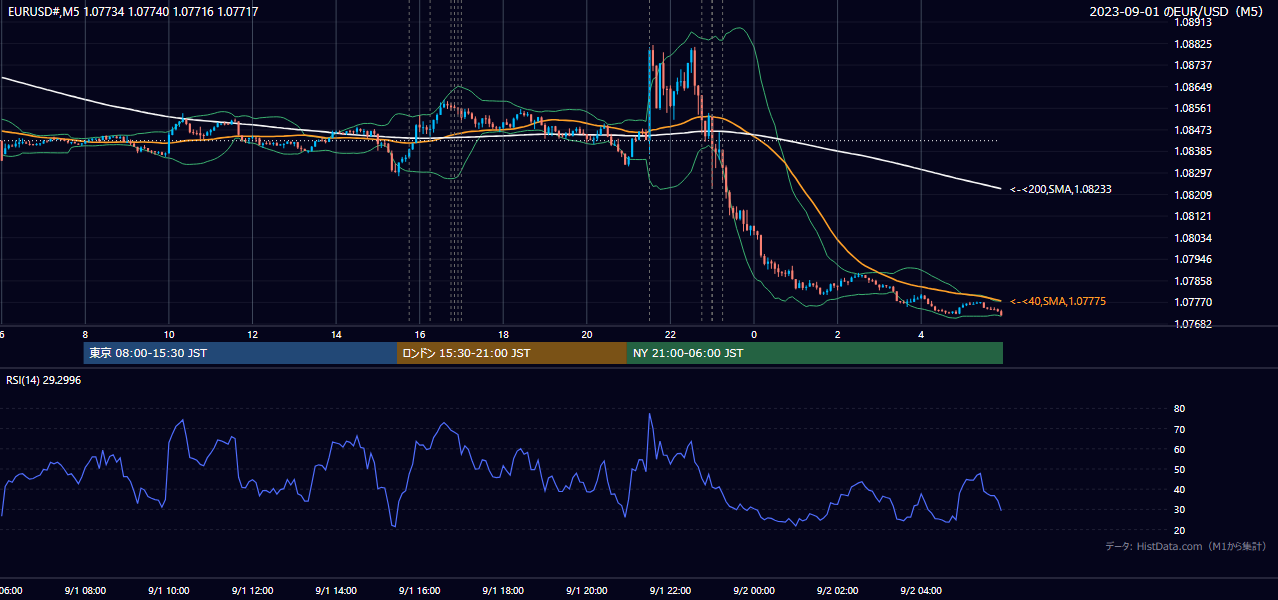Select the NY 21:00-06:00 JST session bar

coord(815,353)
